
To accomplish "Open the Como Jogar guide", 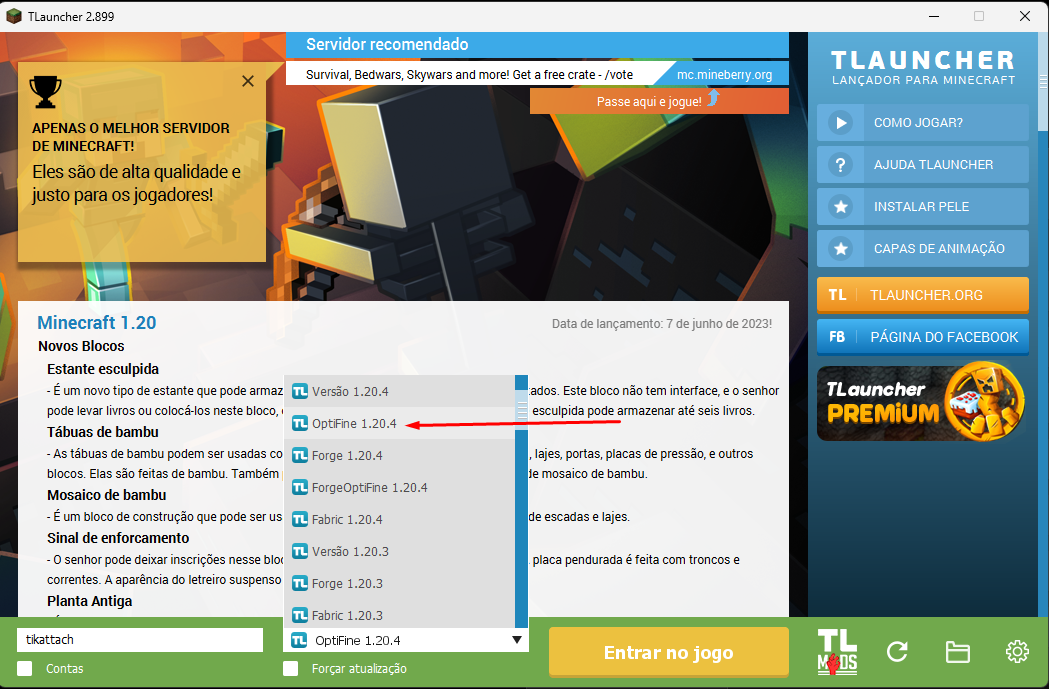I will point(923,122).
